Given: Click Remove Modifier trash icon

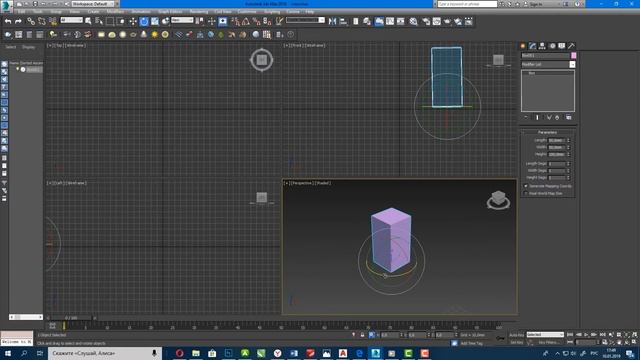Looking at the screenshot, I should coord(557,118).
